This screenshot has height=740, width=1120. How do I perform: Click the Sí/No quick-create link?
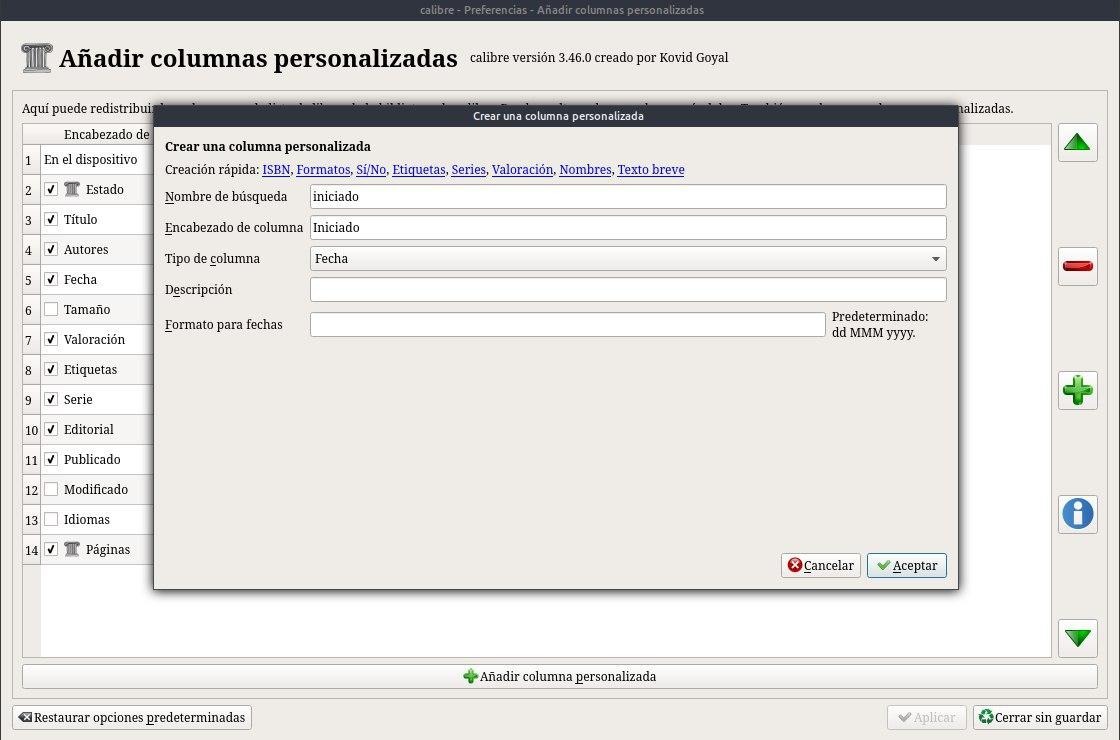click(x=371, y=170)
